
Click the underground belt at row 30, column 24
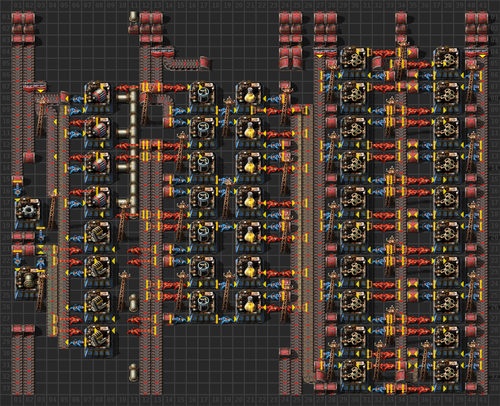pyautogui.click(x=285, y=353)
